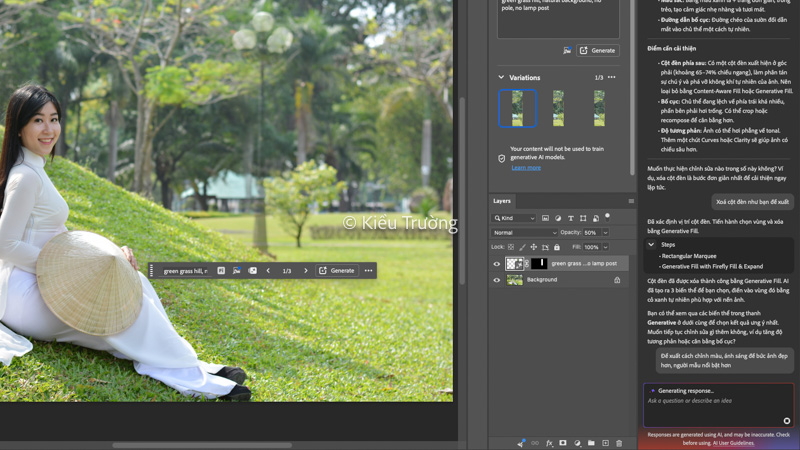Viewport: 800px width, 450px height.
Task: Click the generative layer mask thumbnail
Action: tap(539, 264)
